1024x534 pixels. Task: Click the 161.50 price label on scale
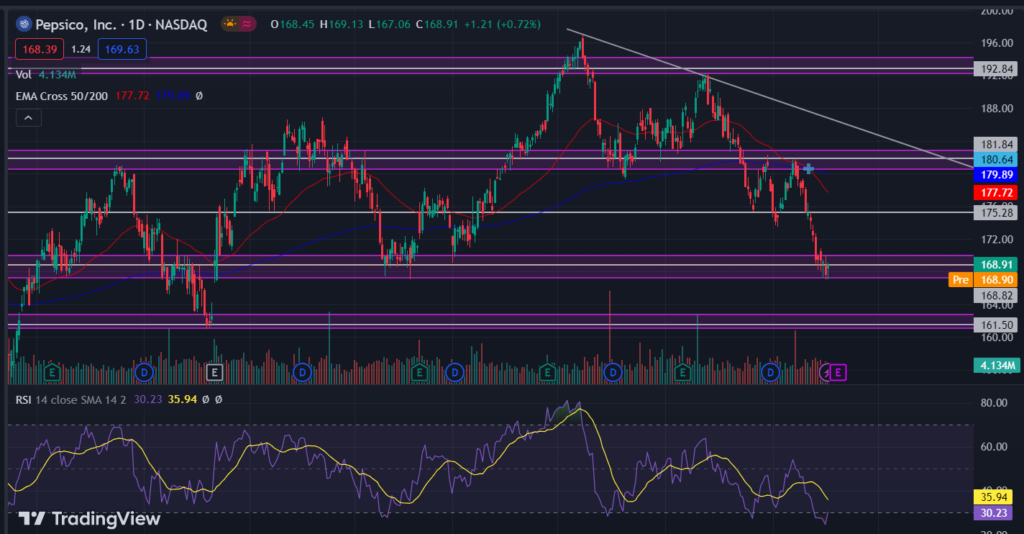pyautogui.click(x=995, y=324)
